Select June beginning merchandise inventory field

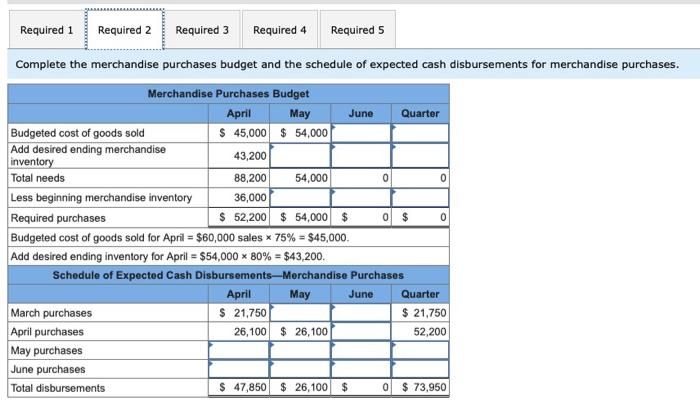click(x=361, y=197)
